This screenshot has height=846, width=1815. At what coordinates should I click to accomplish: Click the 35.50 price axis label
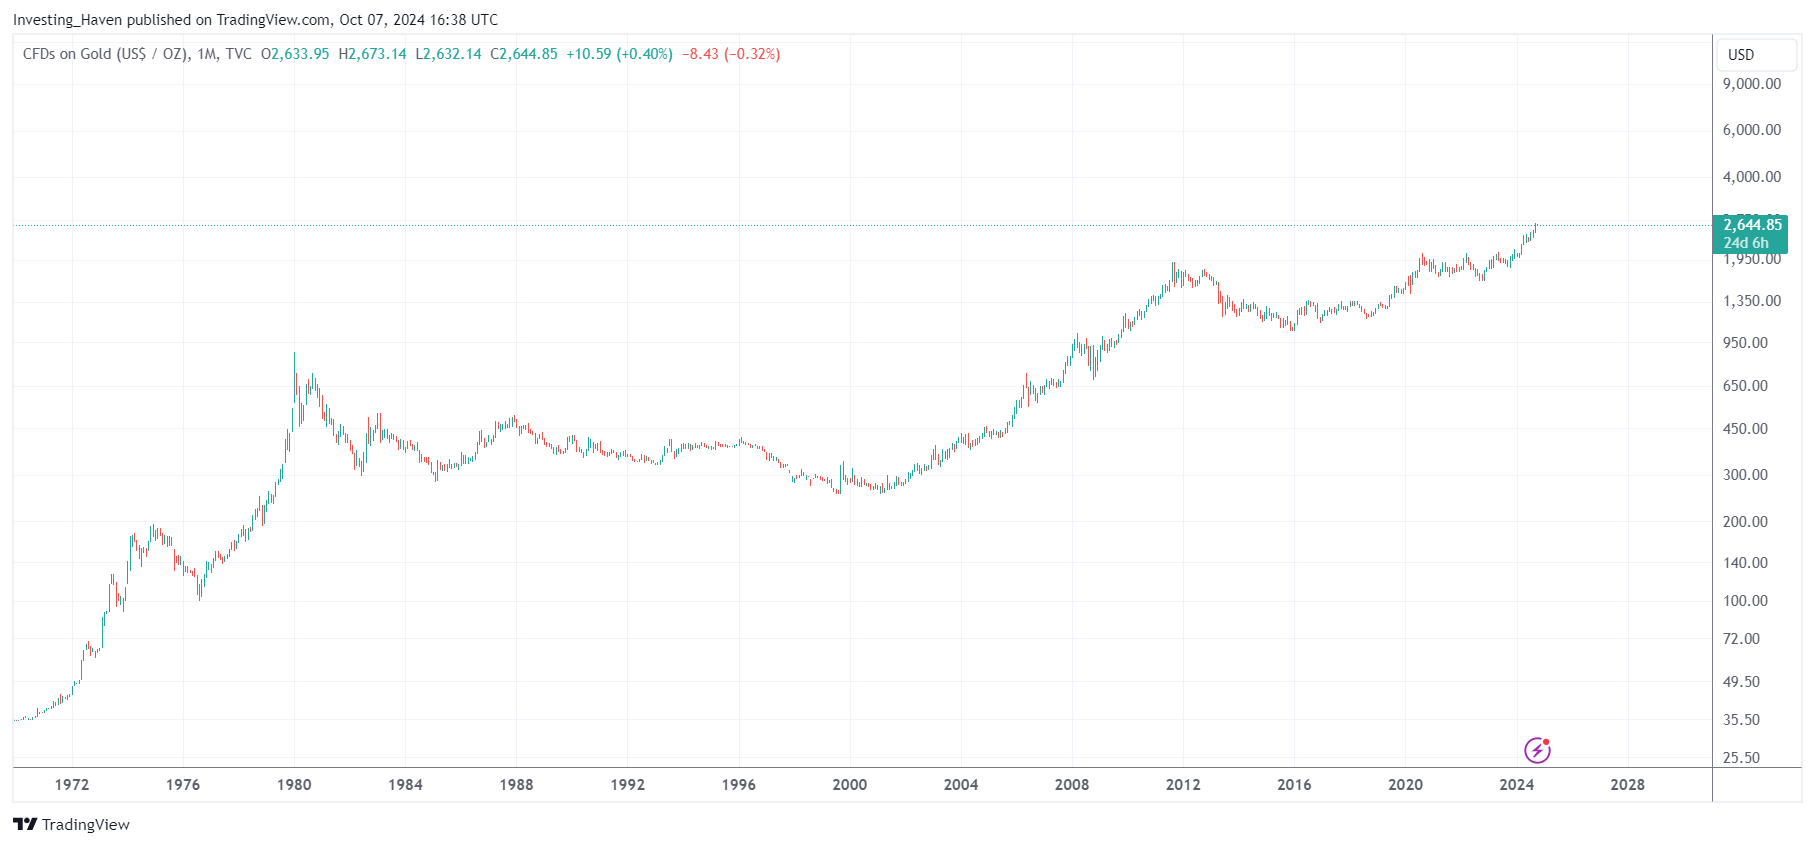pos(1741,720)
